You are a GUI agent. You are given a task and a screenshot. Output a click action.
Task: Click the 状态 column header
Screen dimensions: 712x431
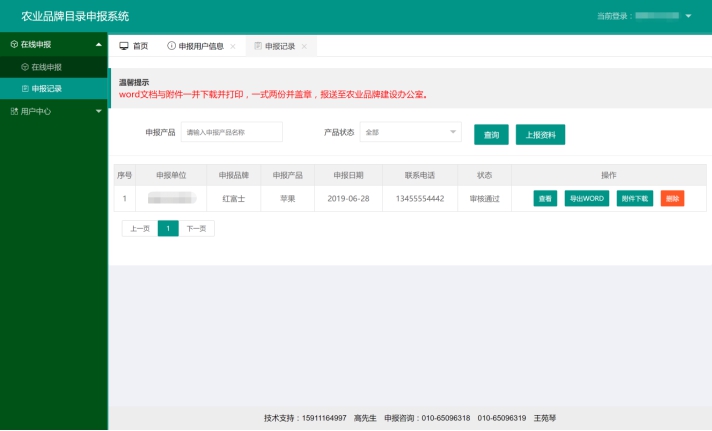(x=485, y=175)
